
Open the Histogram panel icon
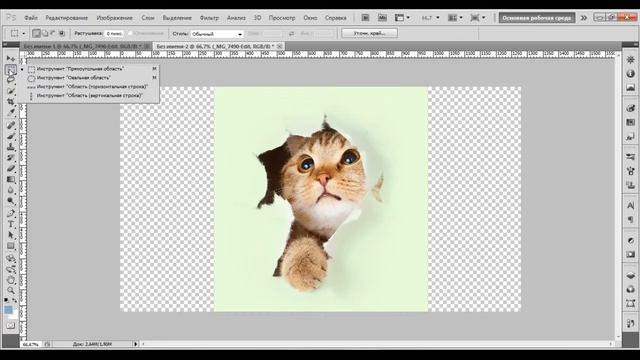(x=631, y=87)
